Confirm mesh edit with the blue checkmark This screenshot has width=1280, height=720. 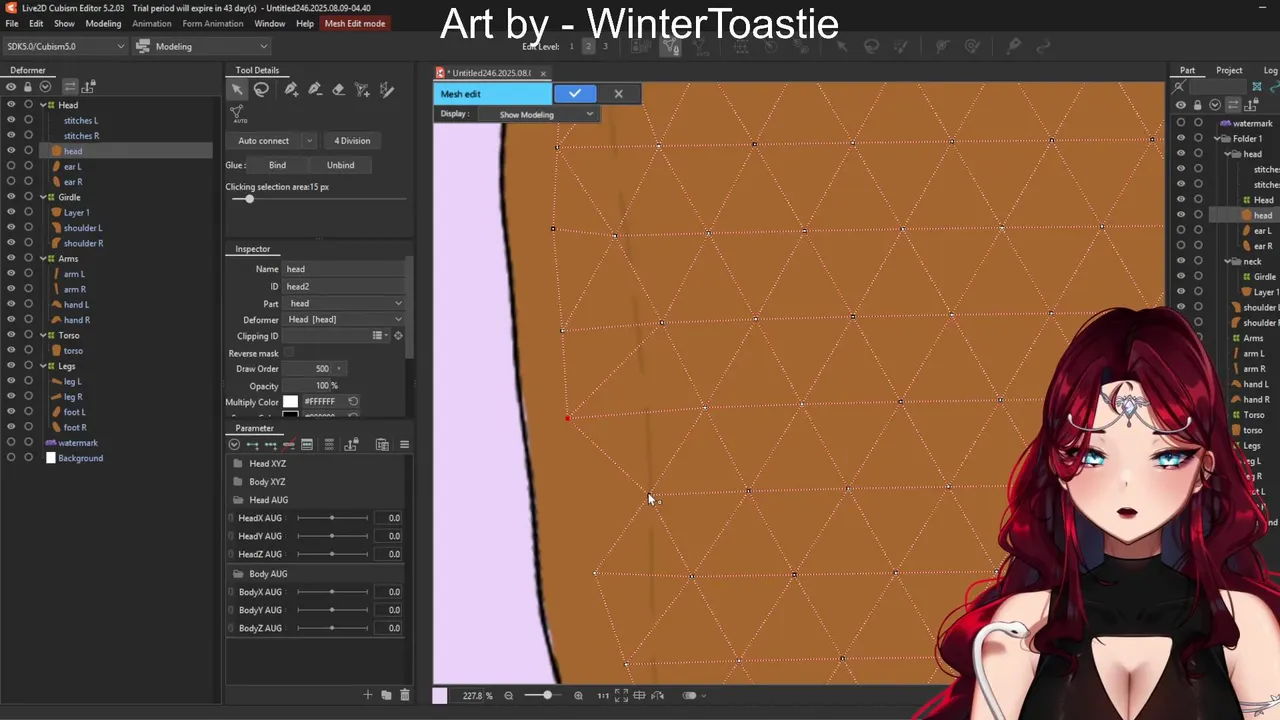coord(575,94)
